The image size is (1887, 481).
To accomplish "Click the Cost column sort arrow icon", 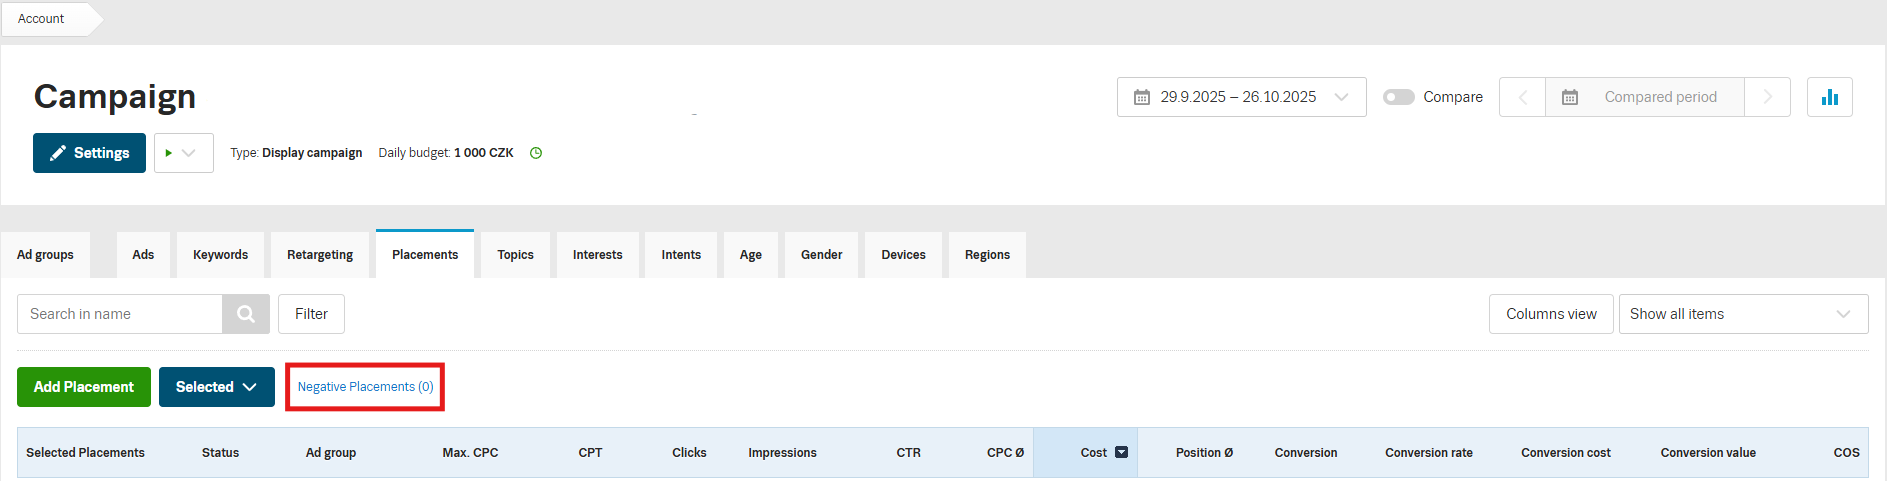I will pos(1121,452).
